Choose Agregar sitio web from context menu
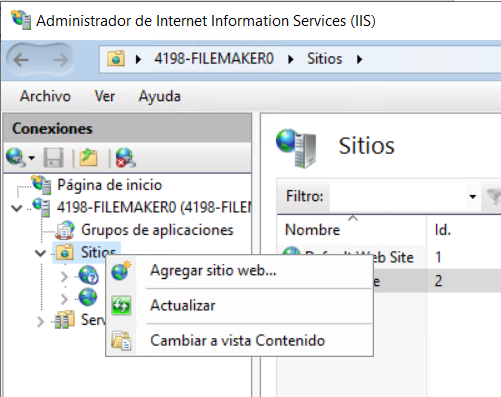Screen dimensions: 501x397 (239, 270)
